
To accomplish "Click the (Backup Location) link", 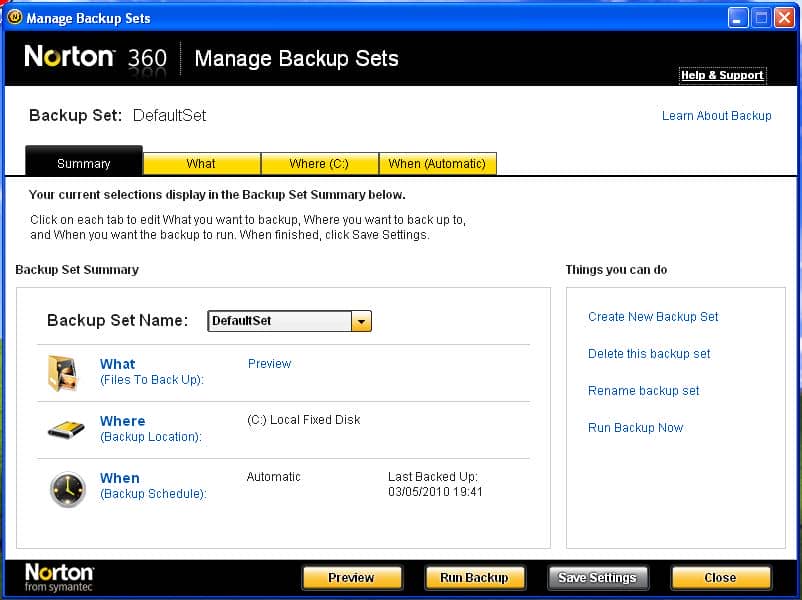I will (151, 437).
